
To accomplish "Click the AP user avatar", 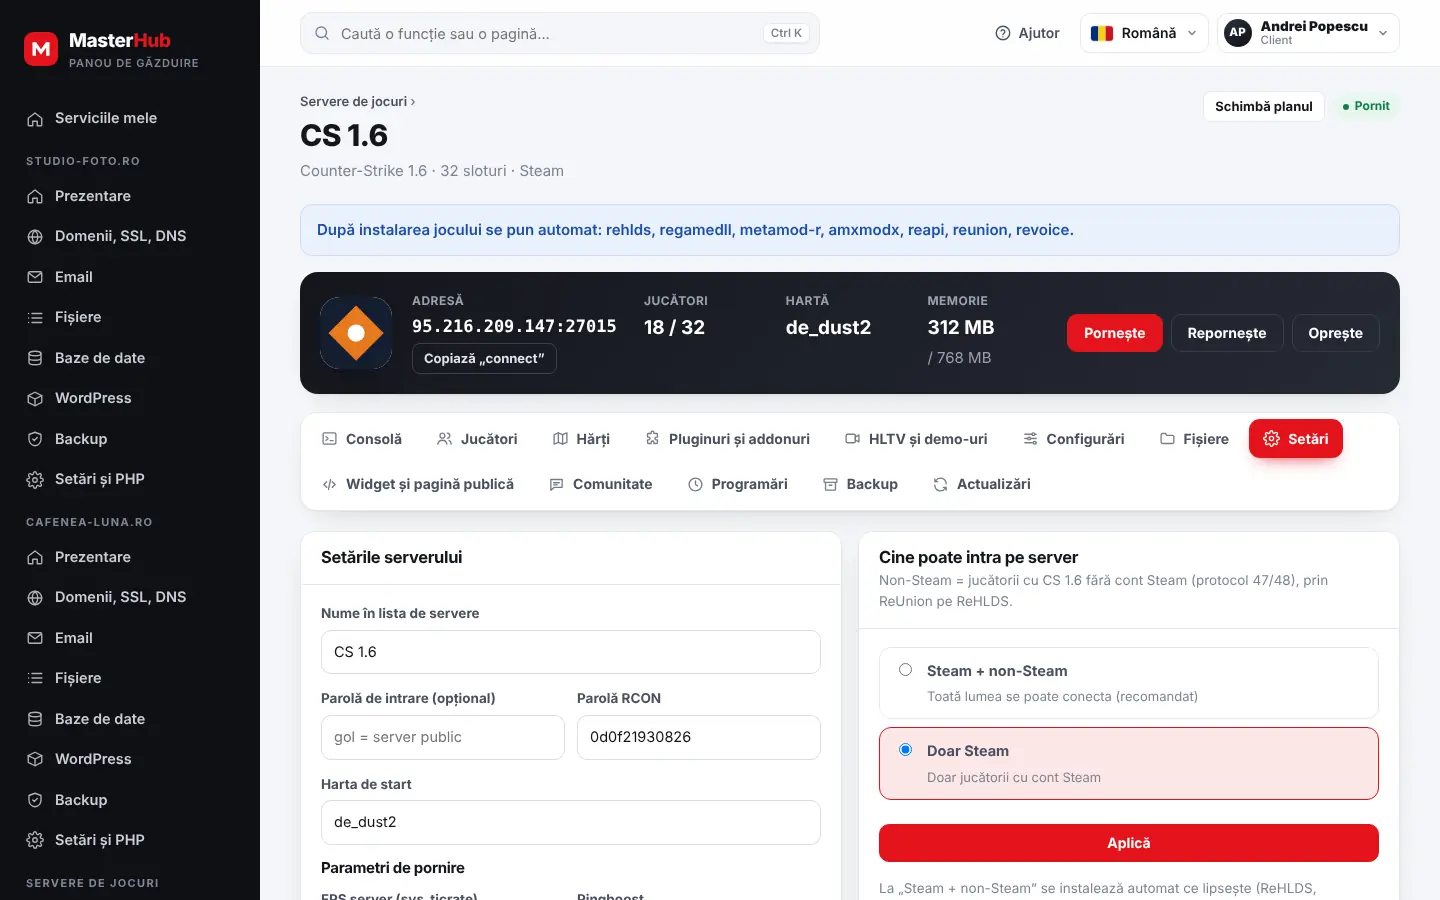I will (1238, 33).
